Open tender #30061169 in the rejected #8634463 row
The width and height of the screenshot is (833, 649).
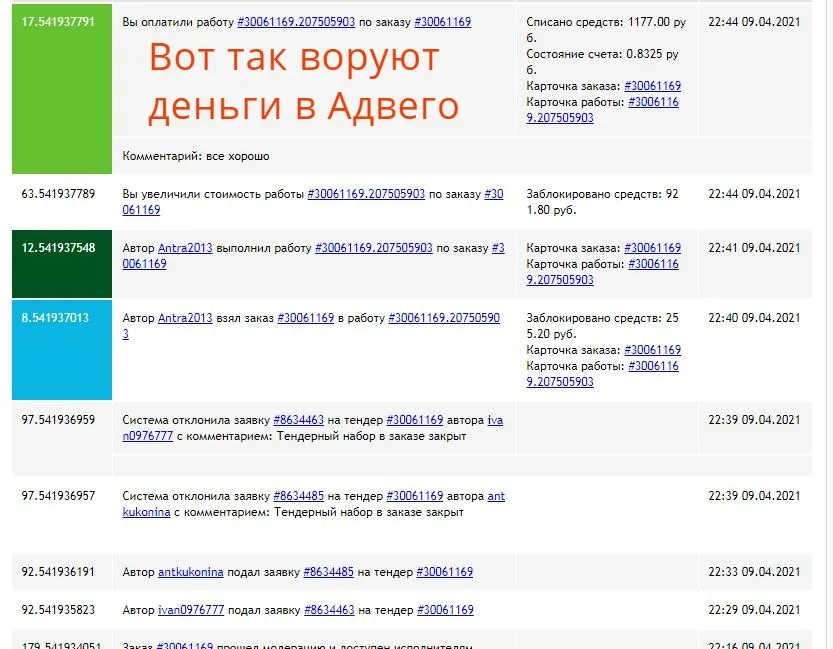point(415,420)
